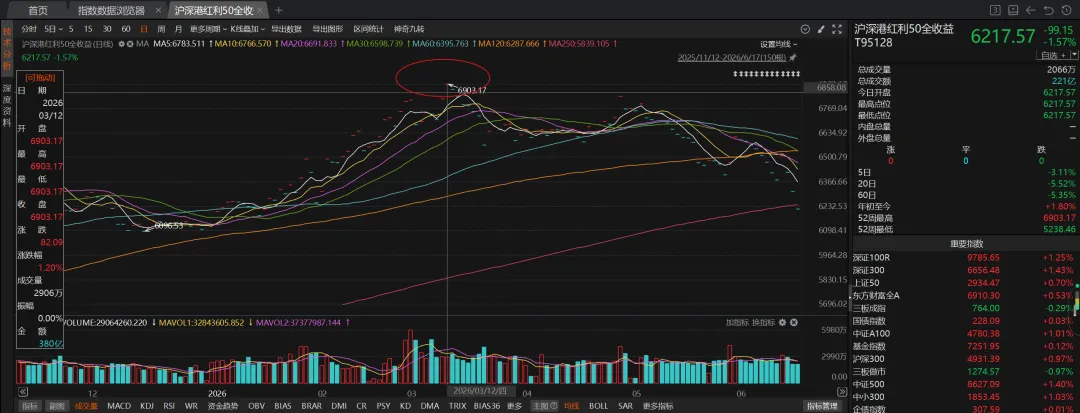Expand the 更多周期 dropdown
This screenshot has width=1080, height=413.
click(x=207, y=30)
